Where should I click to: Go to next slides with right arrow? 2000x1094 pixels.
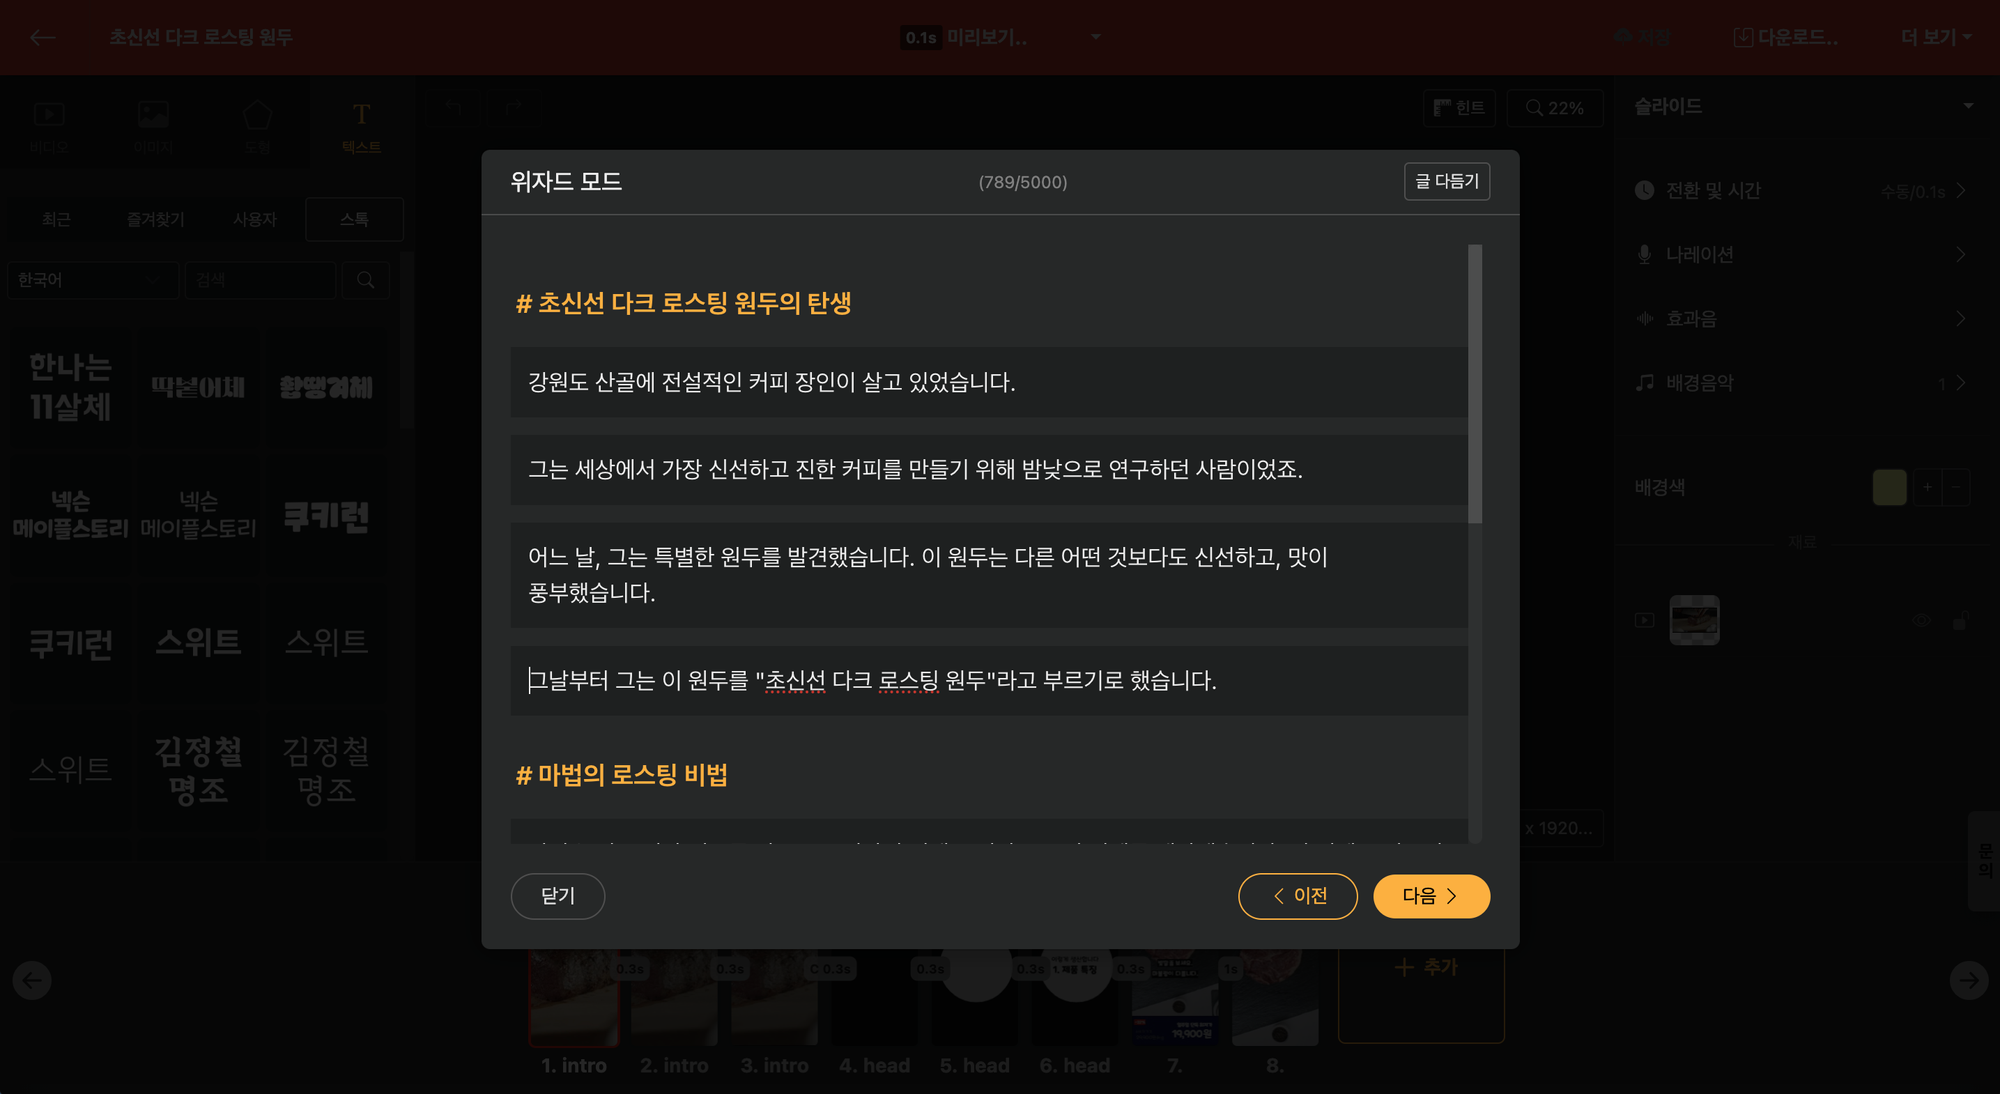pos(1969,980)
